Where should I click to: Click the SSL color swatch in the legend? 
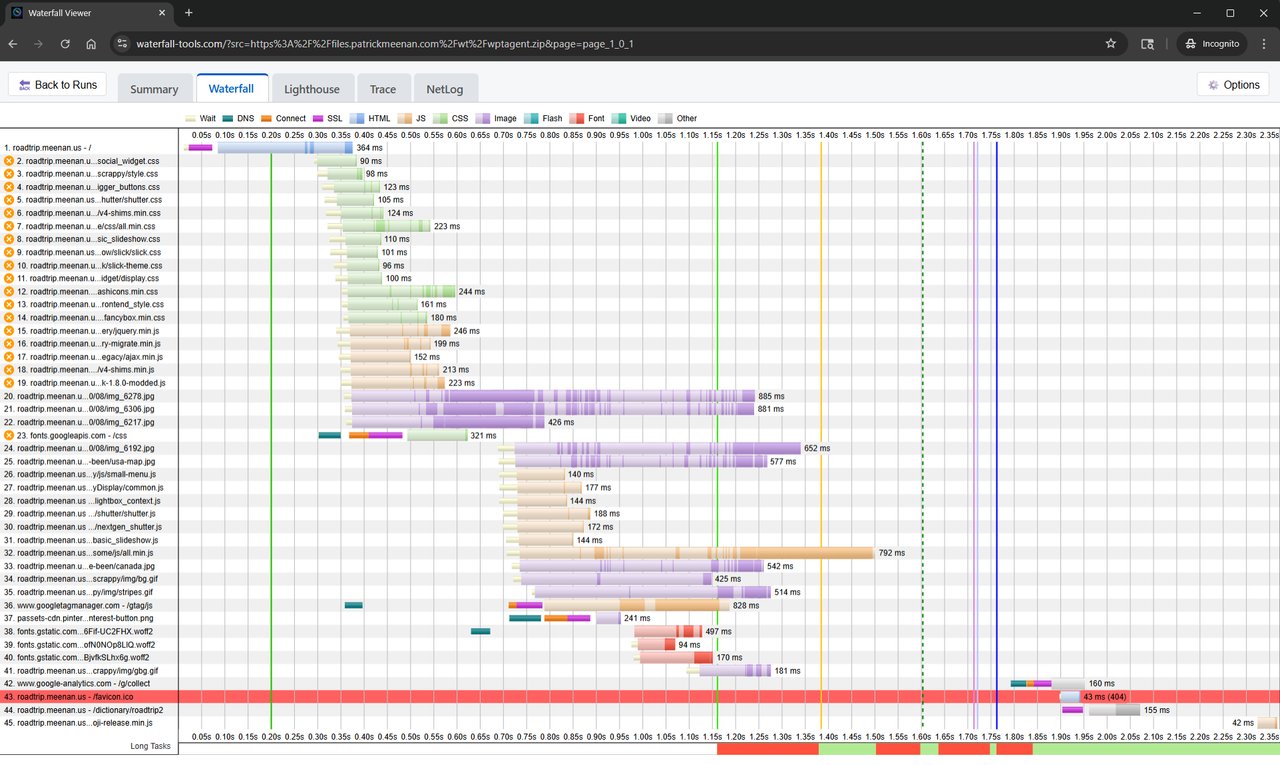pos(318,118)
